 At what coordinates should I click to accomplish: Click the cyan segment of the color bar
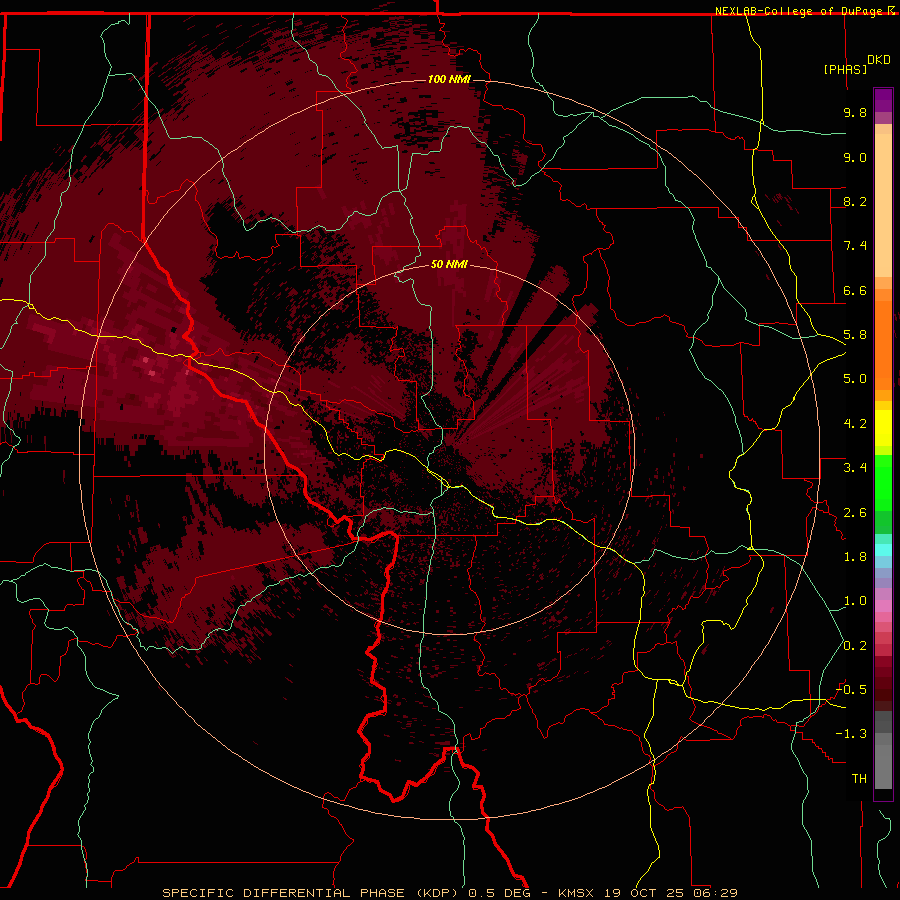tap(883, 550)
